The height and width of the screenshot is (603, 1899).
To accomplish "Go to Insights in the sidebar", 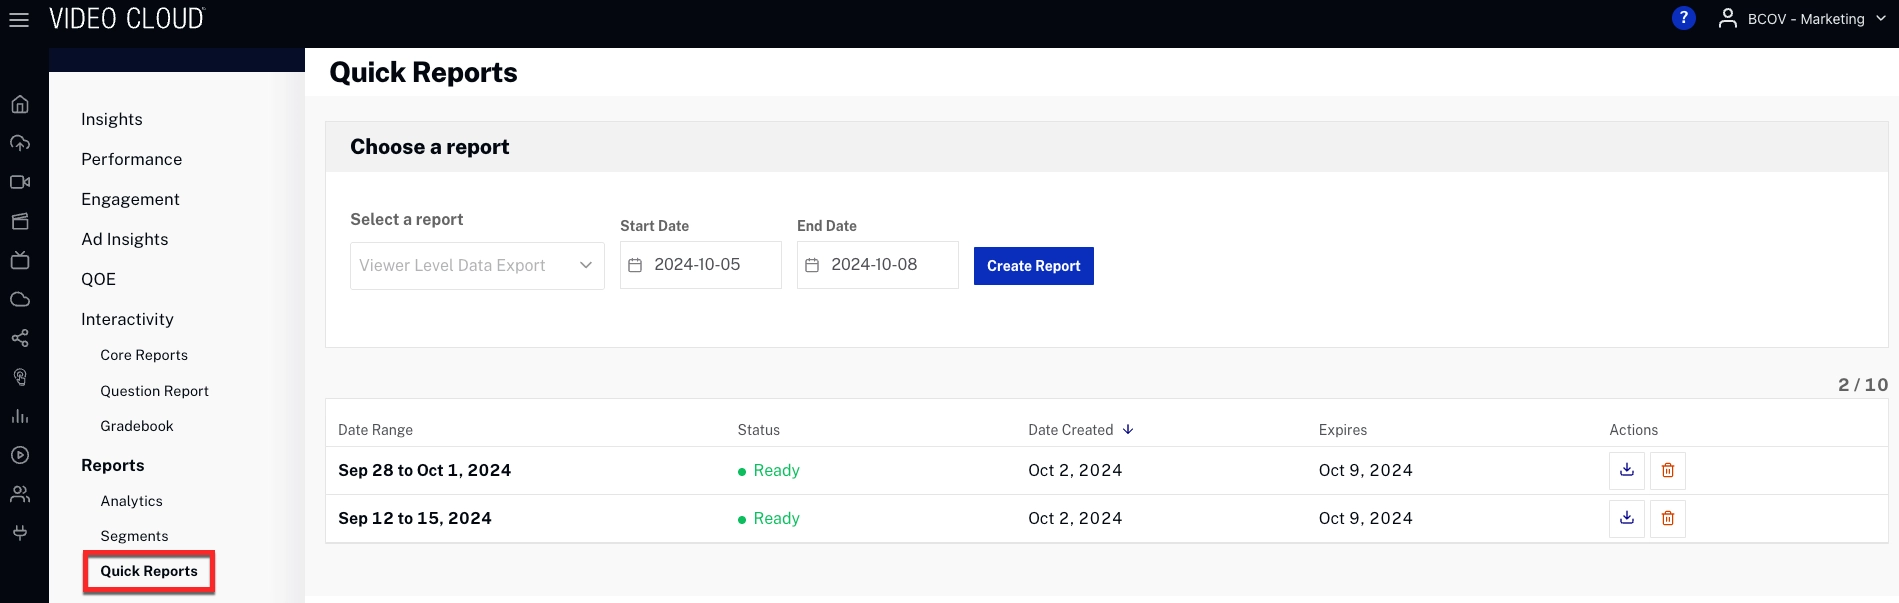I will 112,119.
